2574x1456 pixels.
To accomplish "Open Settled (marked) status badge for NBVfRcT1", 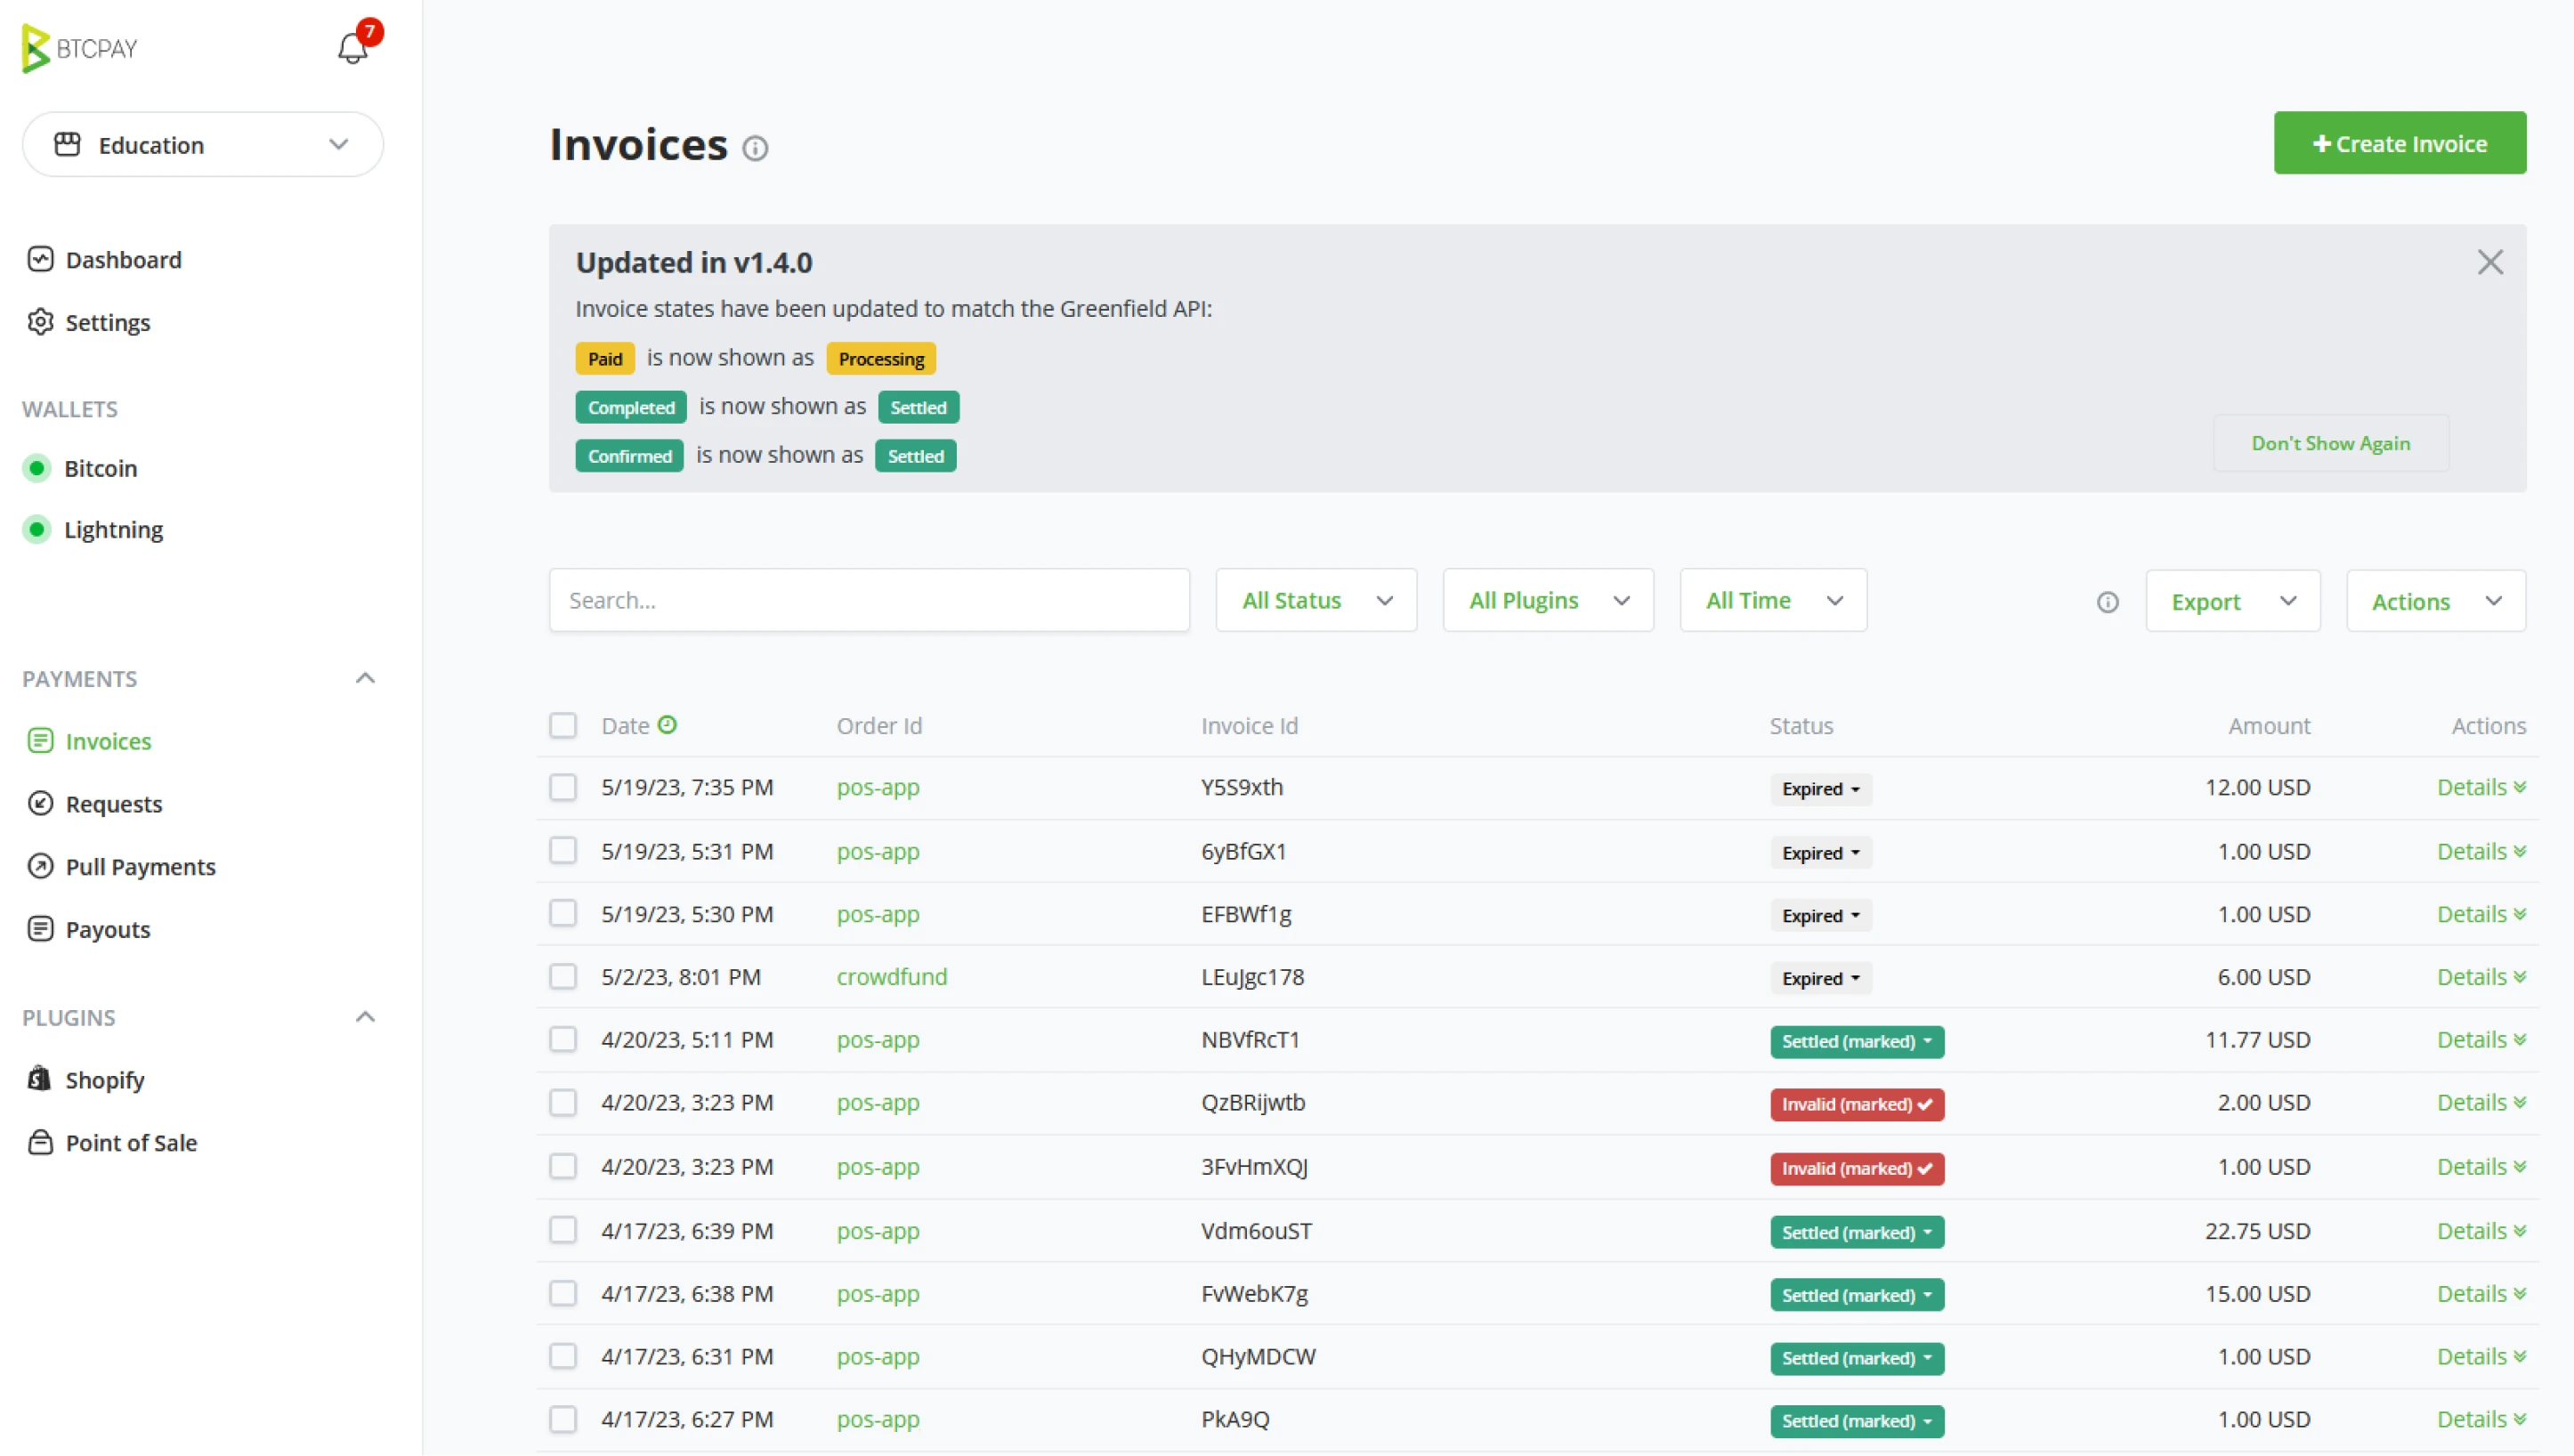I will click(1855, 1041).
